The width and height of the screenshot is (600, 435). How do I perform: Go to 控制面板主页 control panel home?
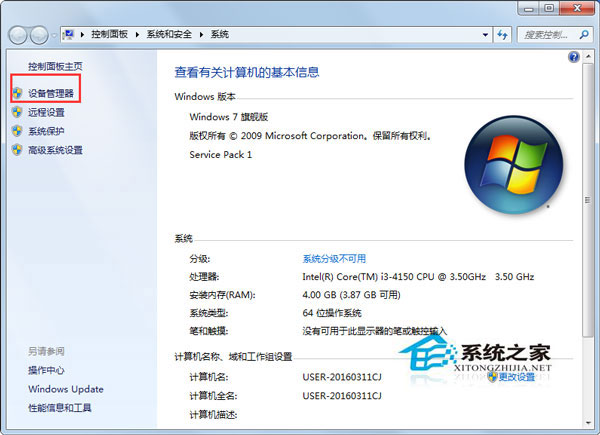click(x=55, y=66)
